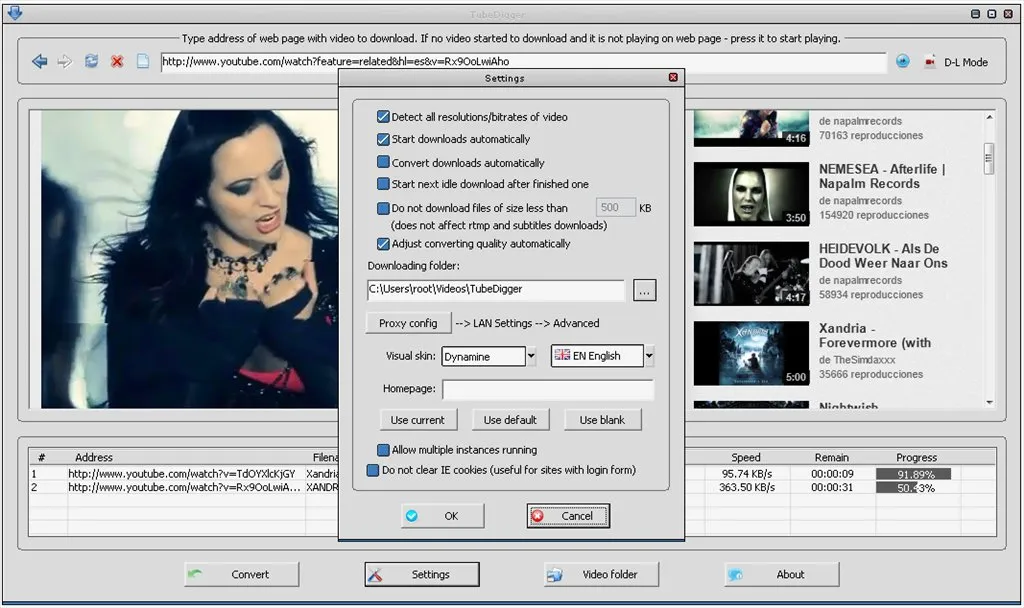Image resolution: width=1024 pixels, height=608 pixels.
Task: Click the 00:00:31 remaining time
Action: pos(832,488)
